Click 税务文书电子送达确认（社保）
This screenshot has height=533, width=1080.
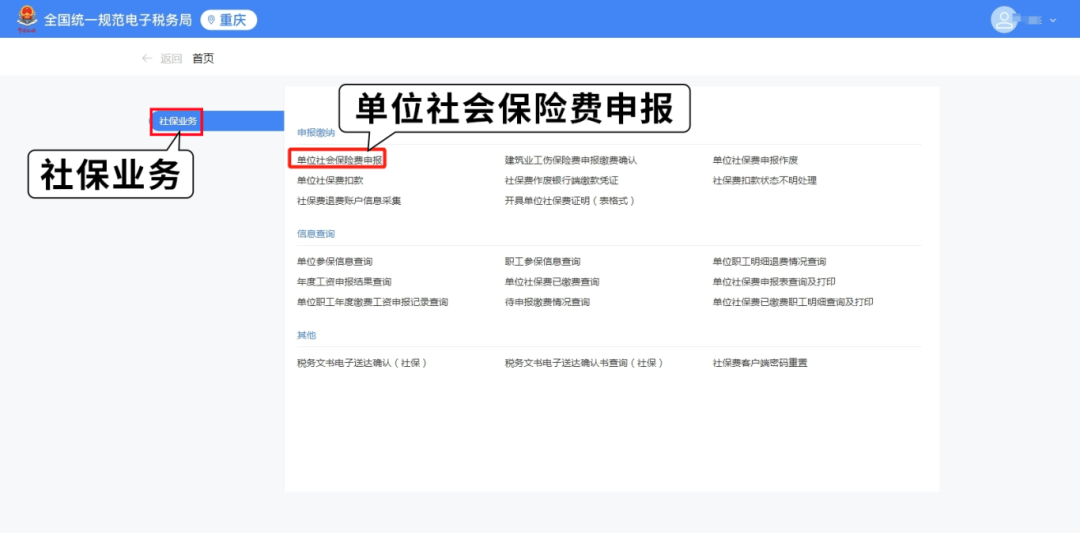pos(362,363)
